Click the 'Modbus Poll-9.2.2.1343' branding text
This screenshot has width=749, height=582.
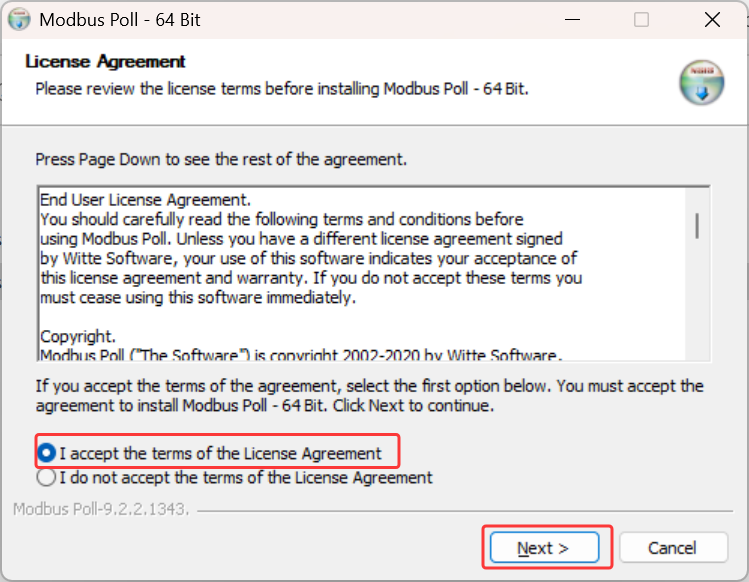[101, 509]
